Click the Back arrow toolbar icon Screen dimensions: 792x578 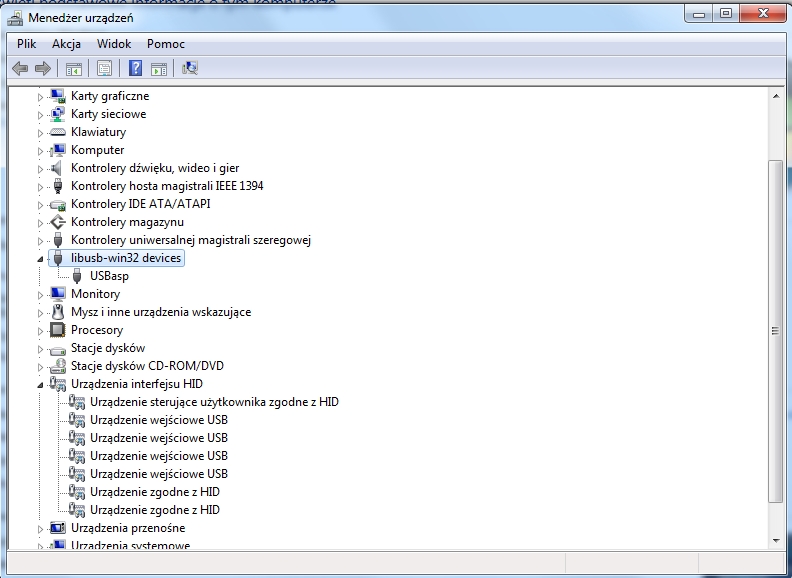pyautogui.click(x=20, y=68)
